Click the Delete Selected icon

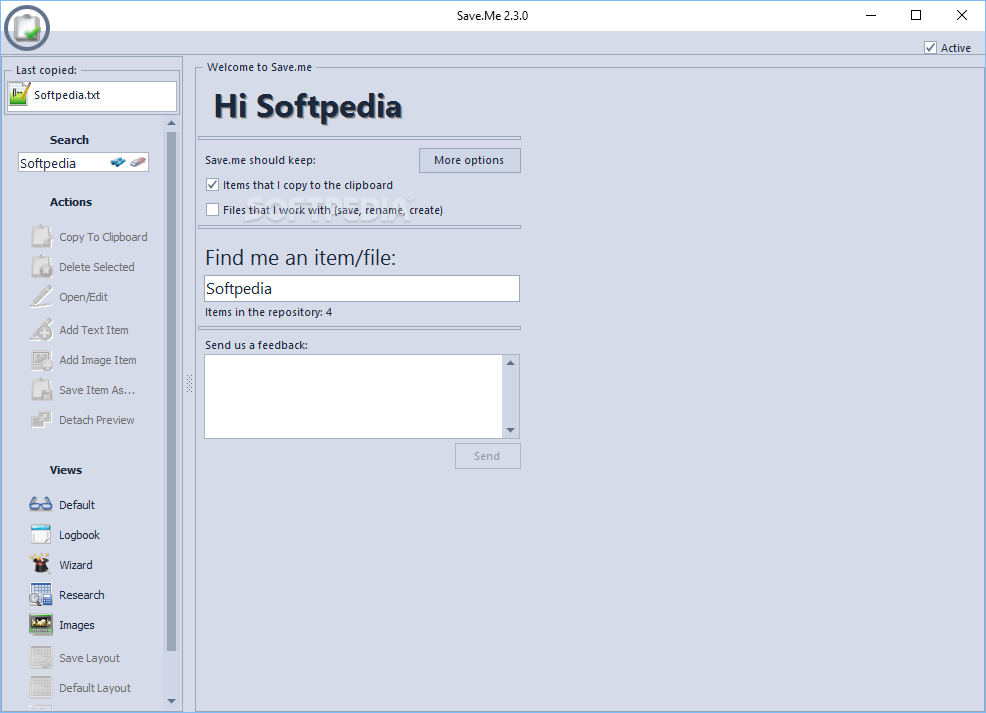[x=42, y=267]
